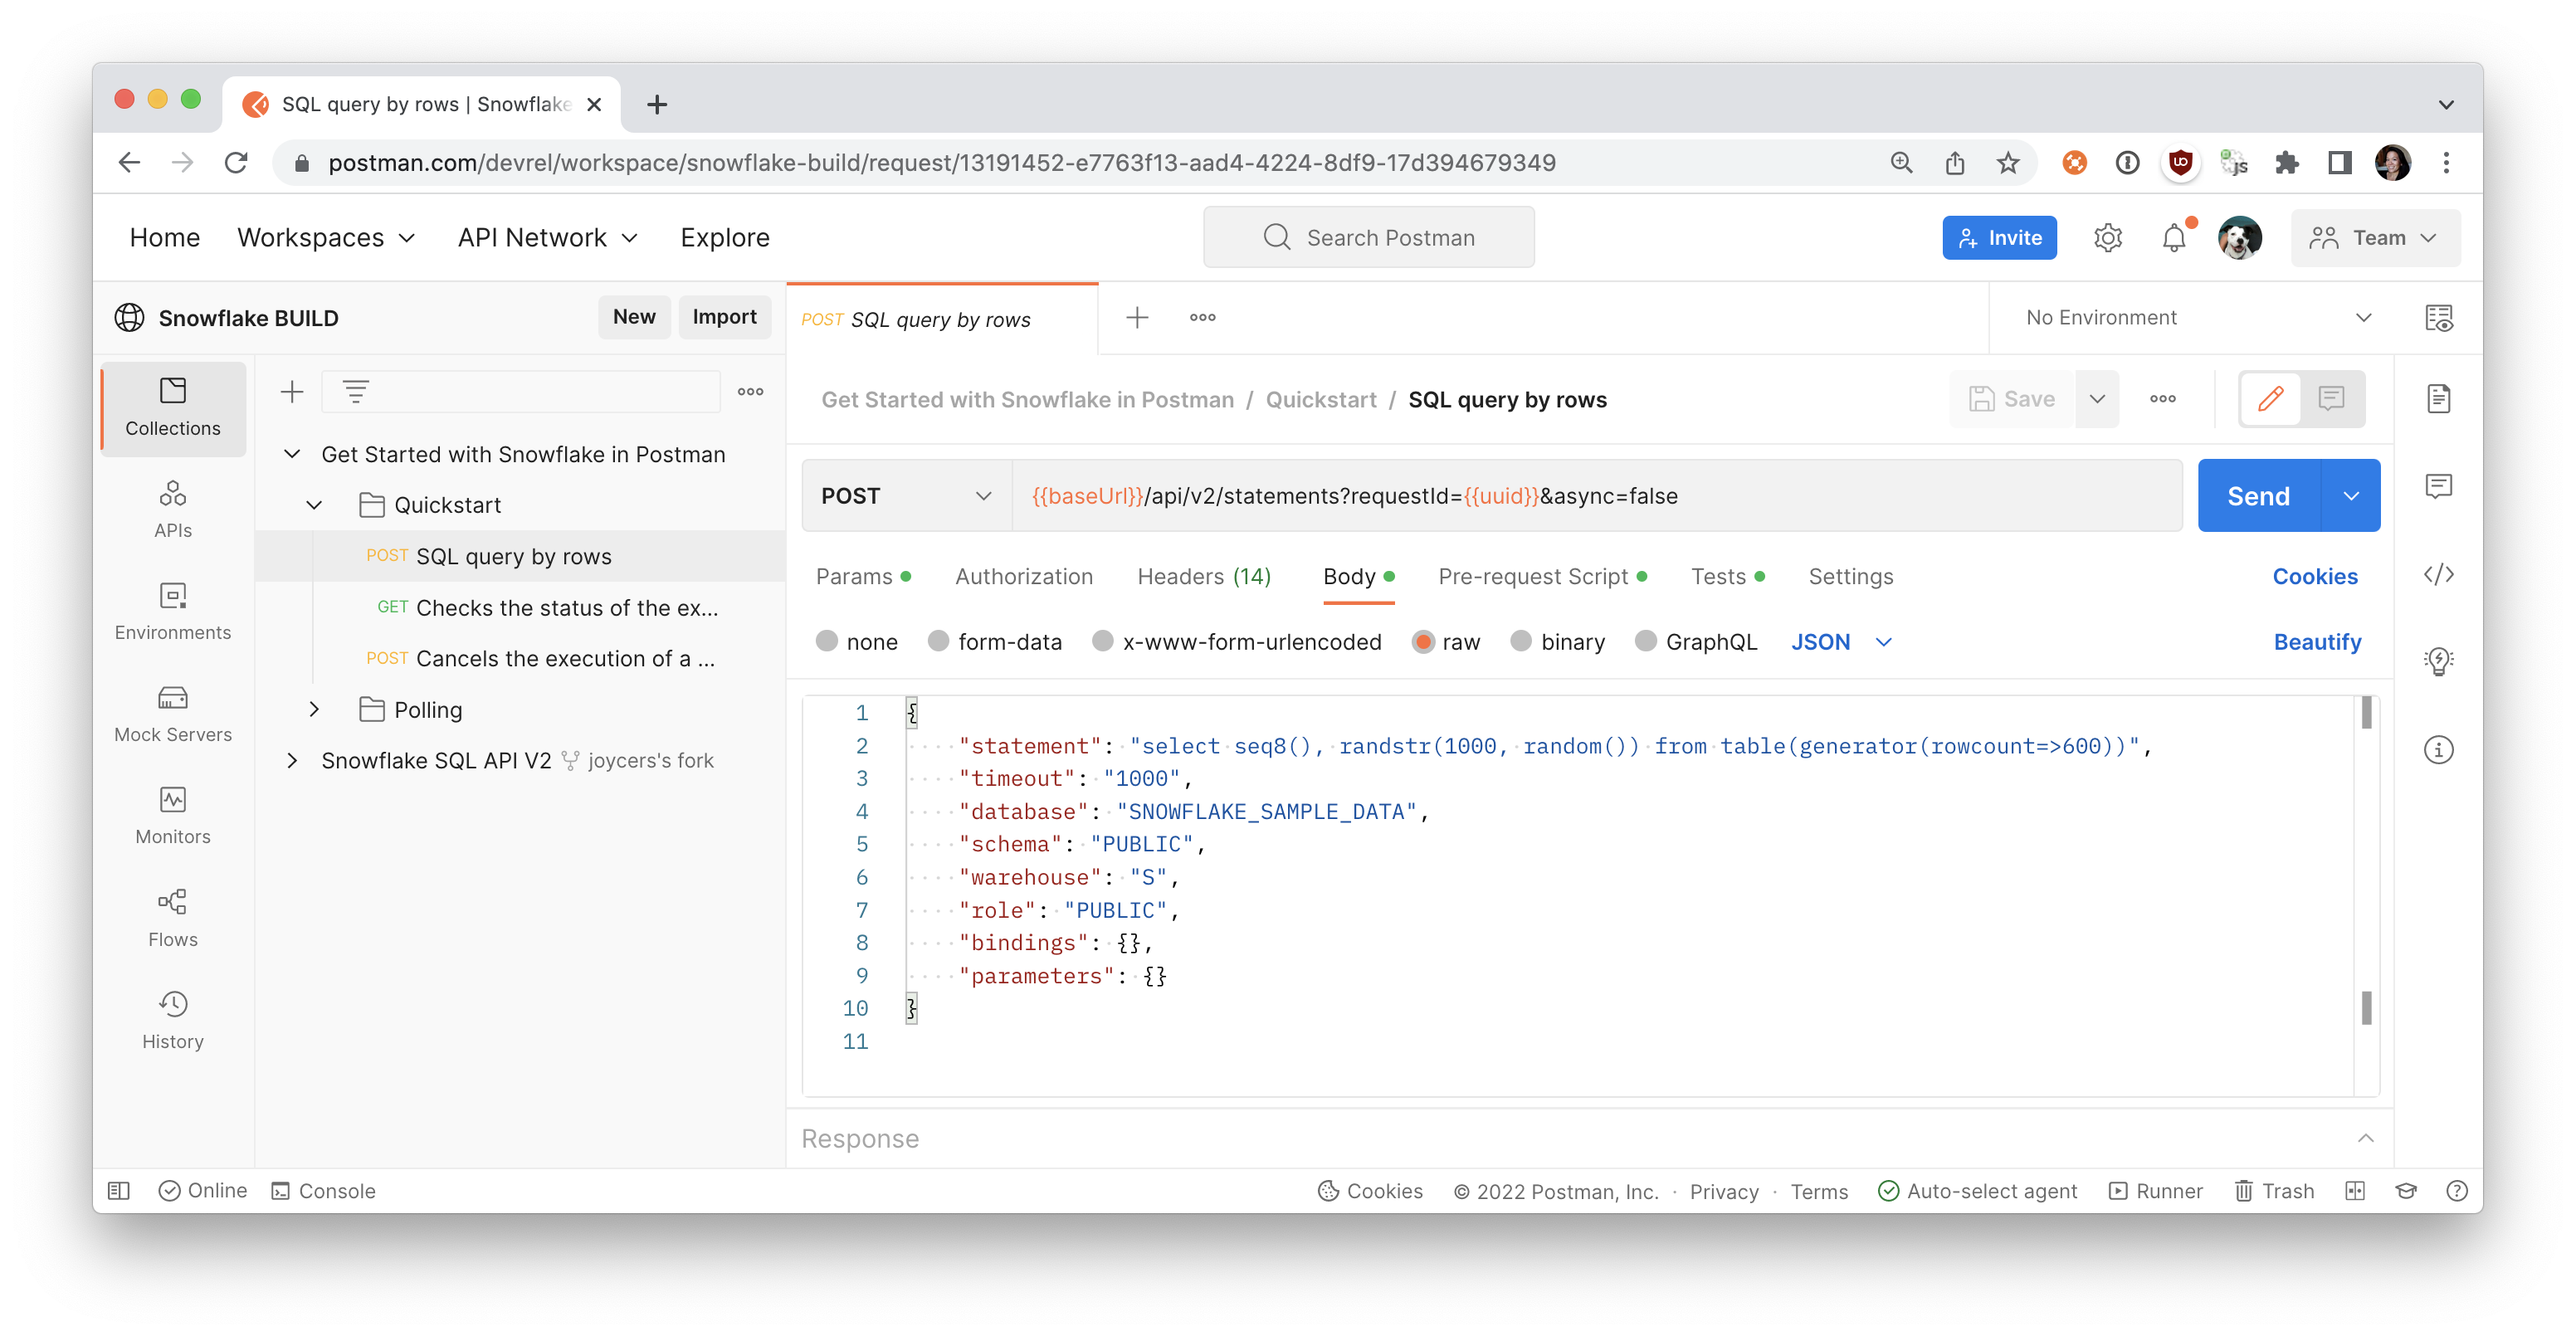Open the Mock Servers sidebar panel
This screenshot has width=2576, height=1336.
tap(173, 714)
